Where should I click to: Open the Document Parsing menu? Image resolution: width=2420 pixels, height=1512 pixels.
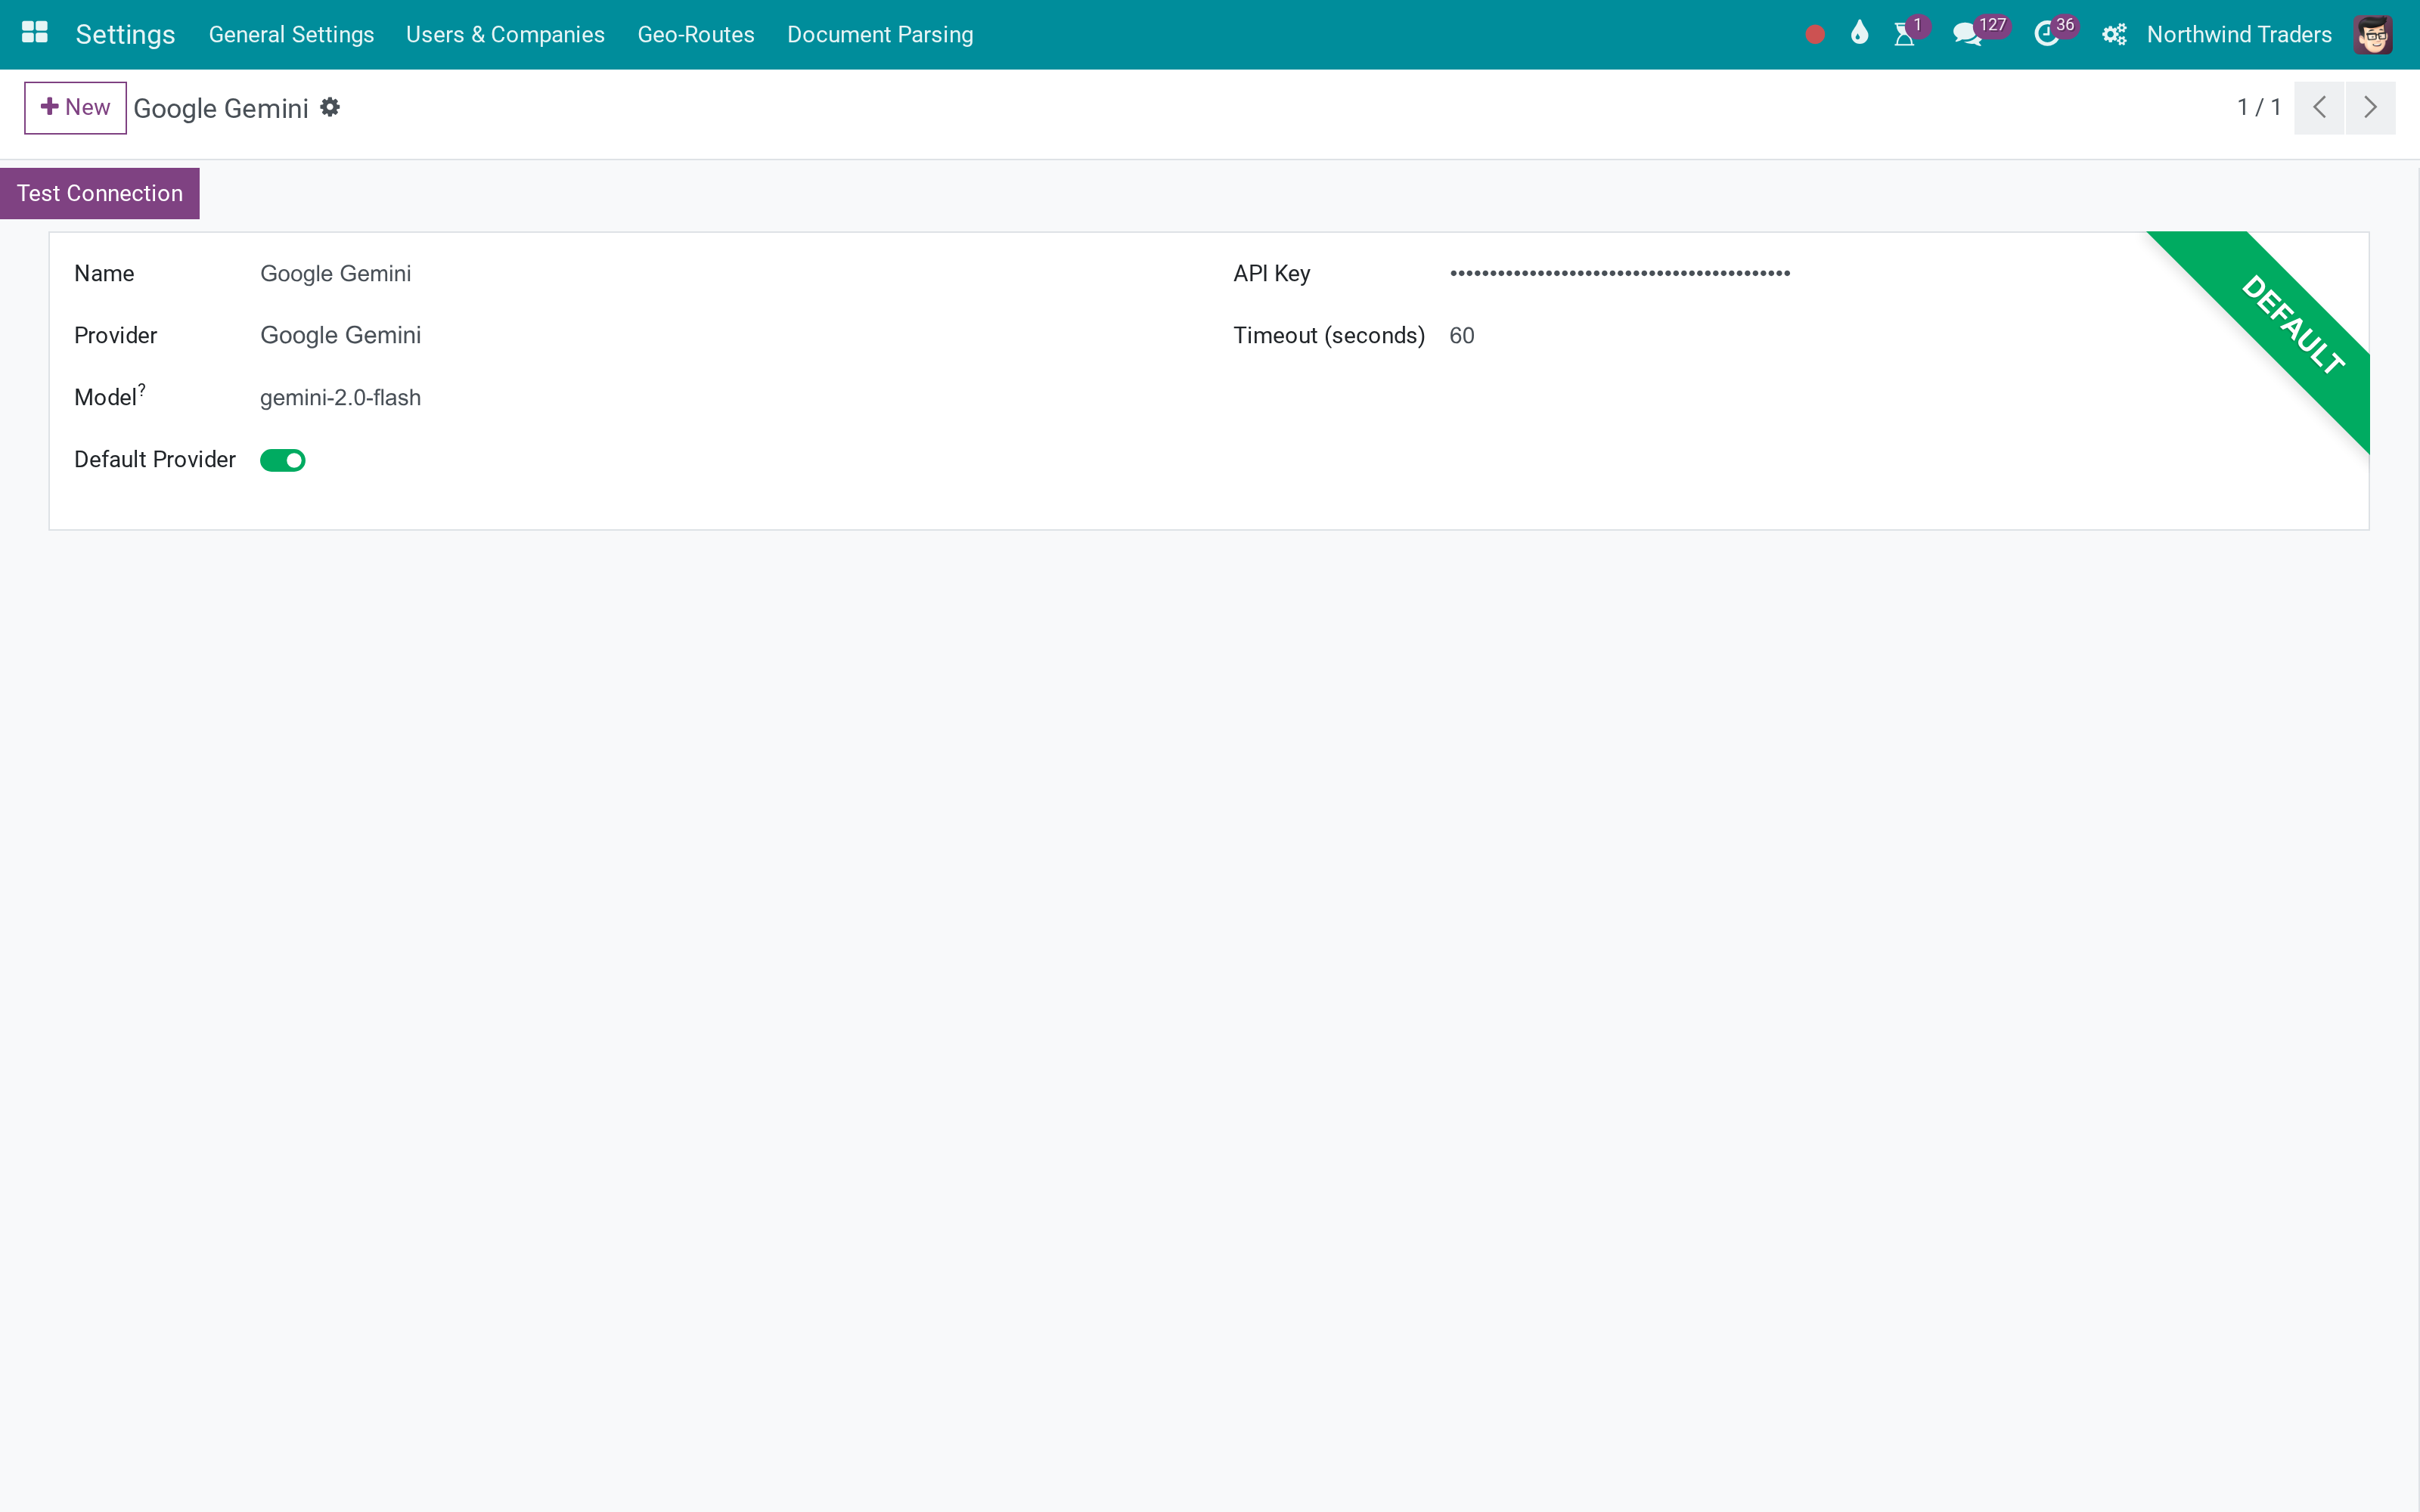pos(880,35)
